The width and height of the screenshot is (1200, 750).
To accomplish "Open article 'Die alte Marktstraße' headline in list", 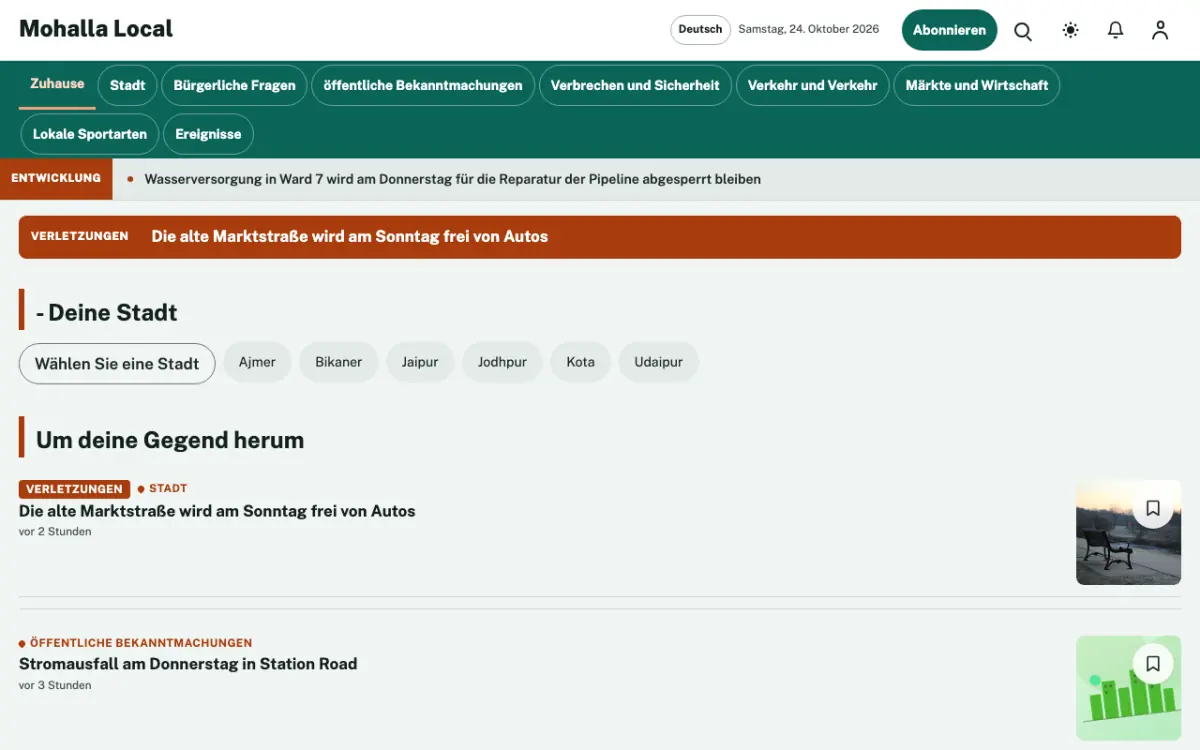I will (x=217, y=511).
